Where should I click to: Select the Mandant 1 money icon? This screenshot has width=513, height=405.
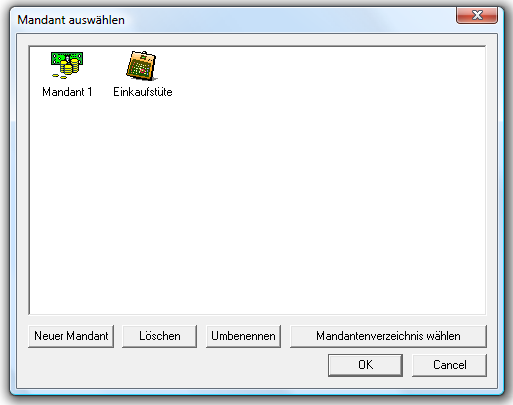67,65
